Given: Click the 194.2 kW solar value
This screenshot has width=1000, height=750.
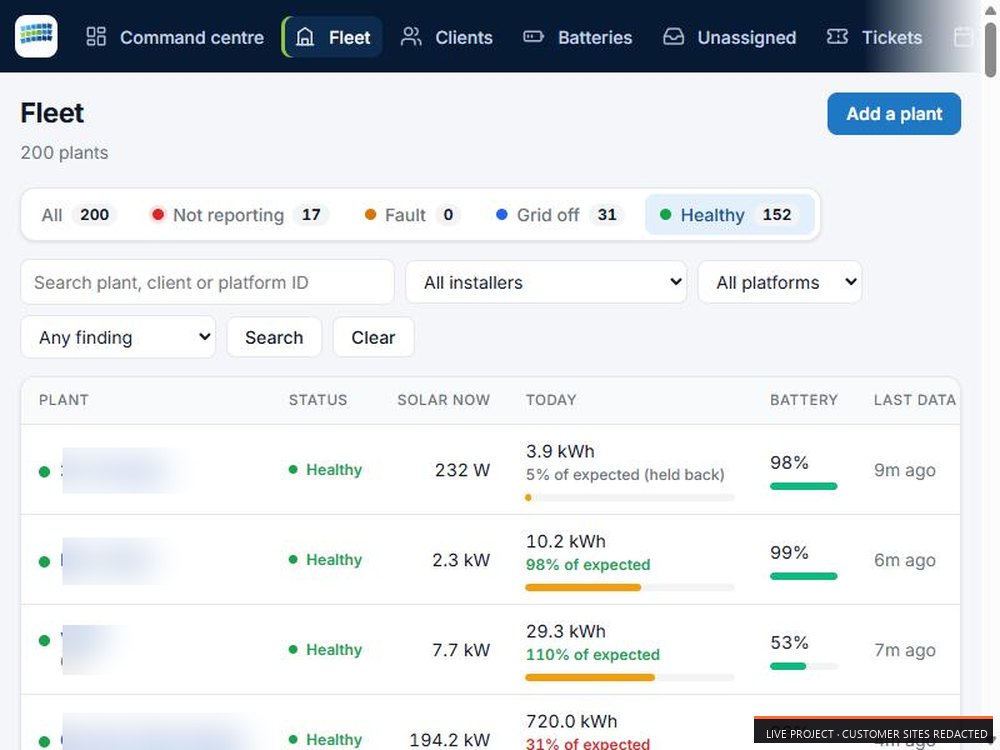Looking at the screenshot, I should tap(450, 740).
